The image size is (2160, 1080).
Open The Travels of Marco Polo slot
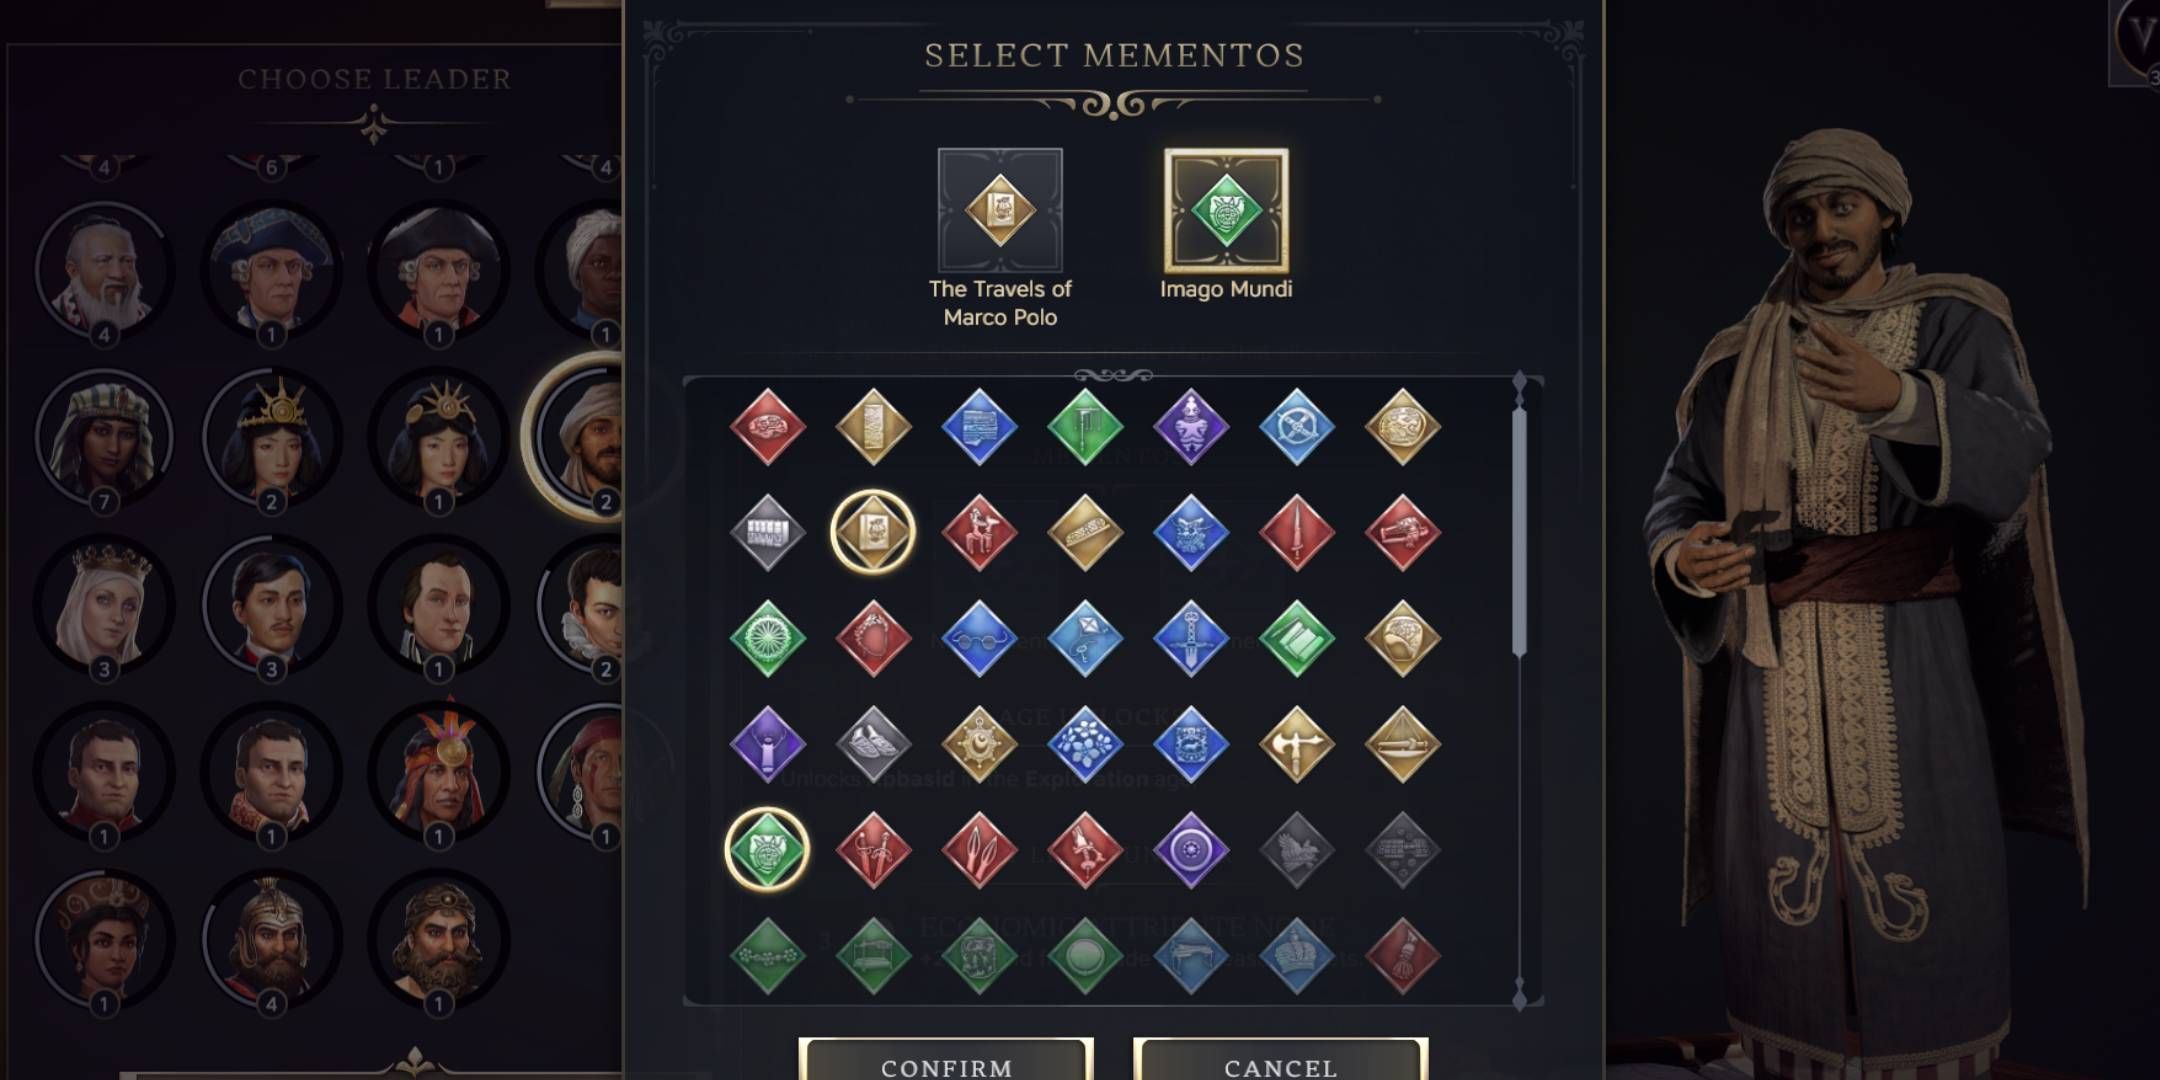click(x=1000, y=210)
